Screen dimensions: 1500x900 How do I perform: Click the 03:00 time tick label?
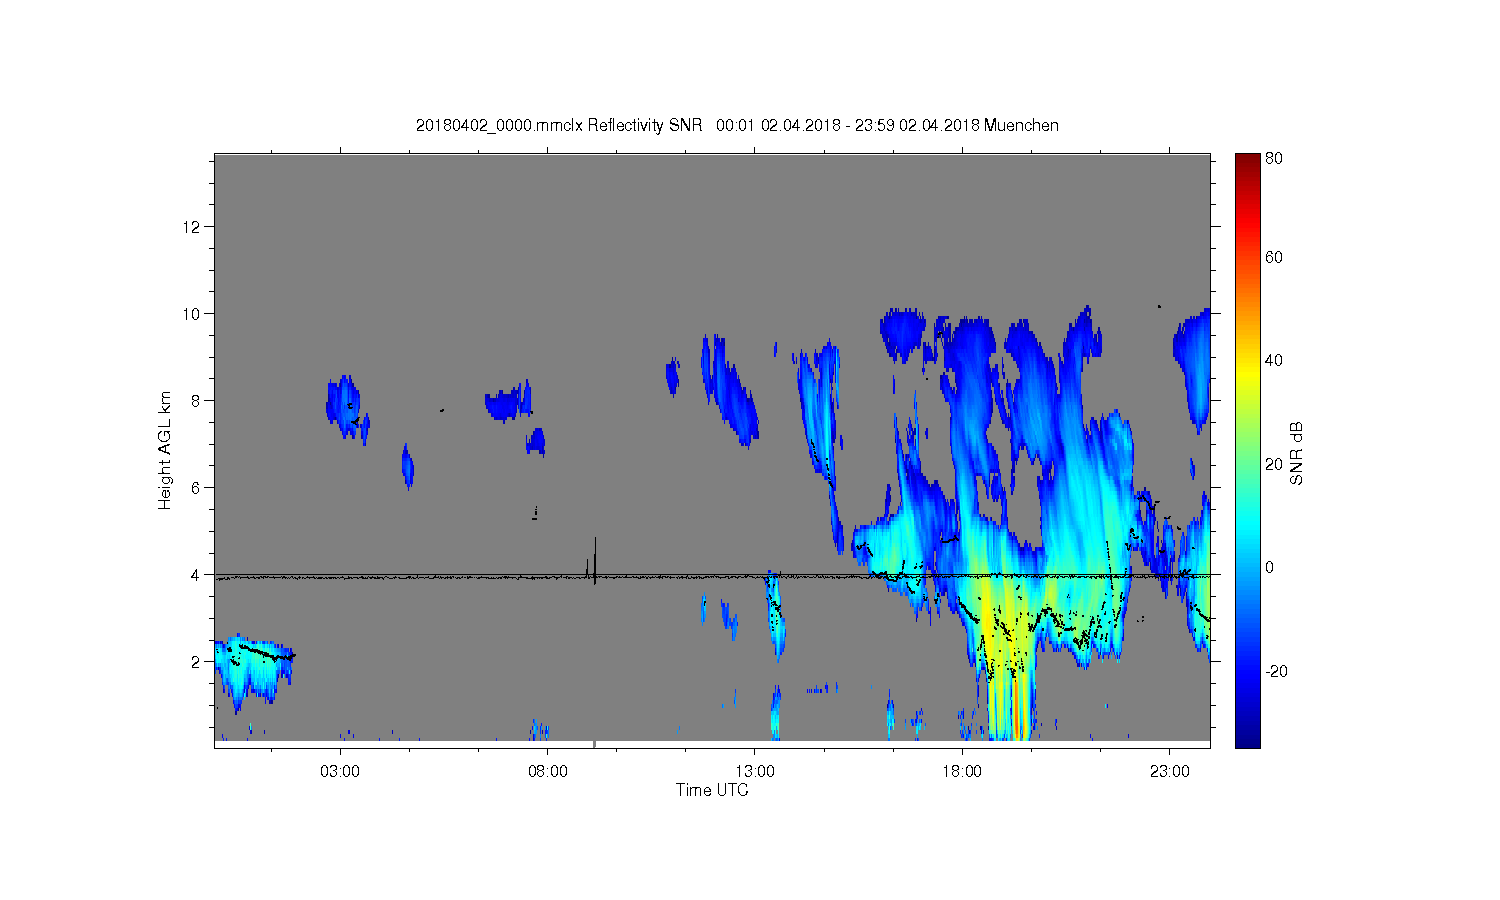[340, 772]
